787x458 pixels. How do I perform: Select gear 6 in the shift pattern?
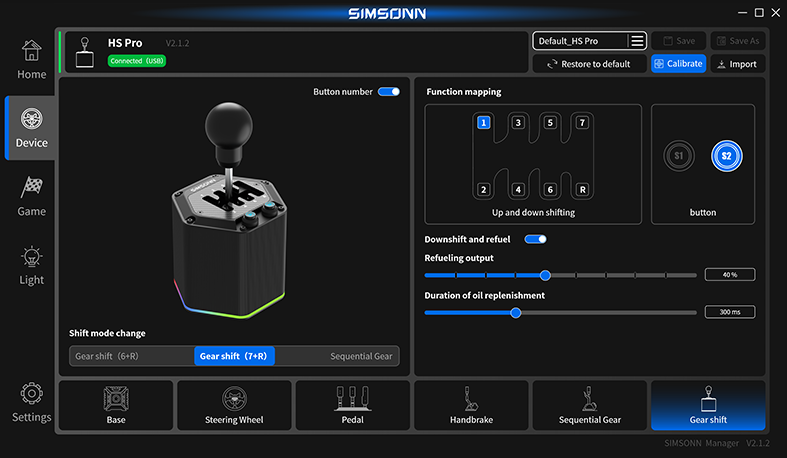coord(550,190)
